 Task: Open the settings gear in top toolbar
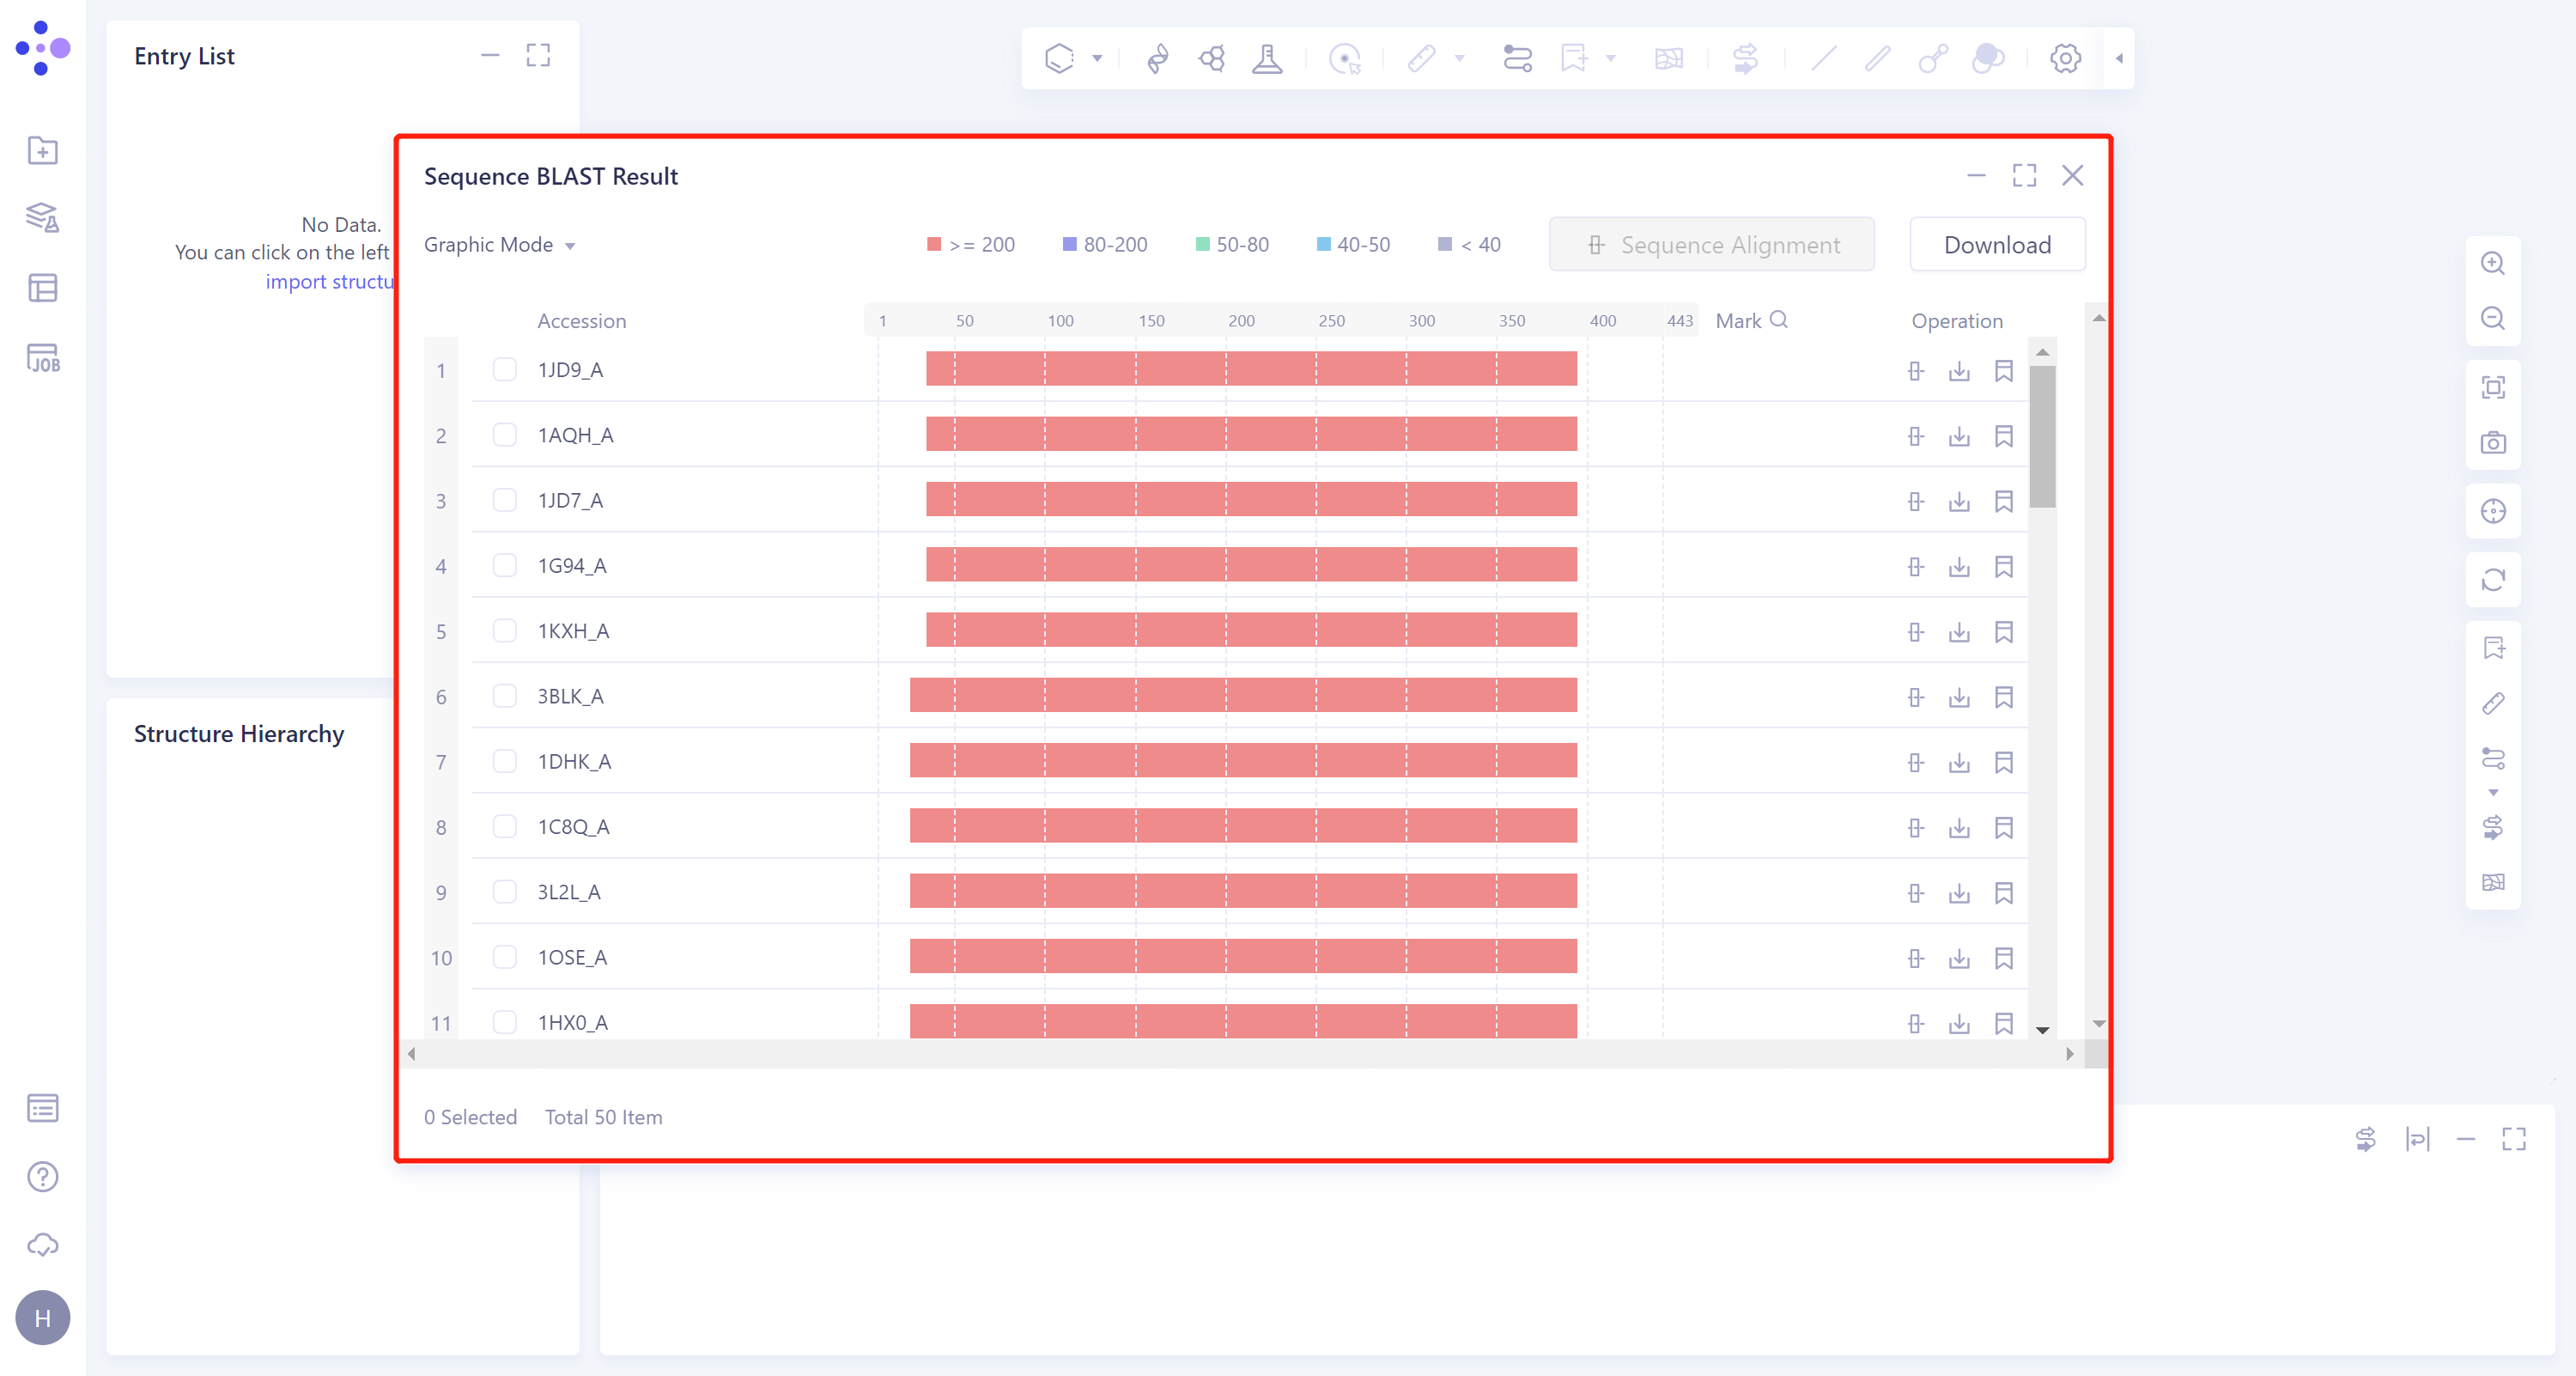2065,58
